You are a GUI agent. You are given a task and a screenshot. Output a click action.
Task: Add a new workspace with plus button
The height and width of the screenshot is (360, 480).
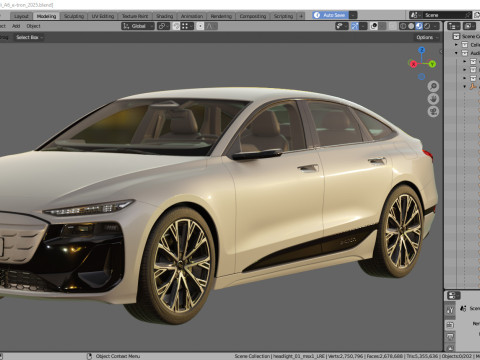coord(301,16)
